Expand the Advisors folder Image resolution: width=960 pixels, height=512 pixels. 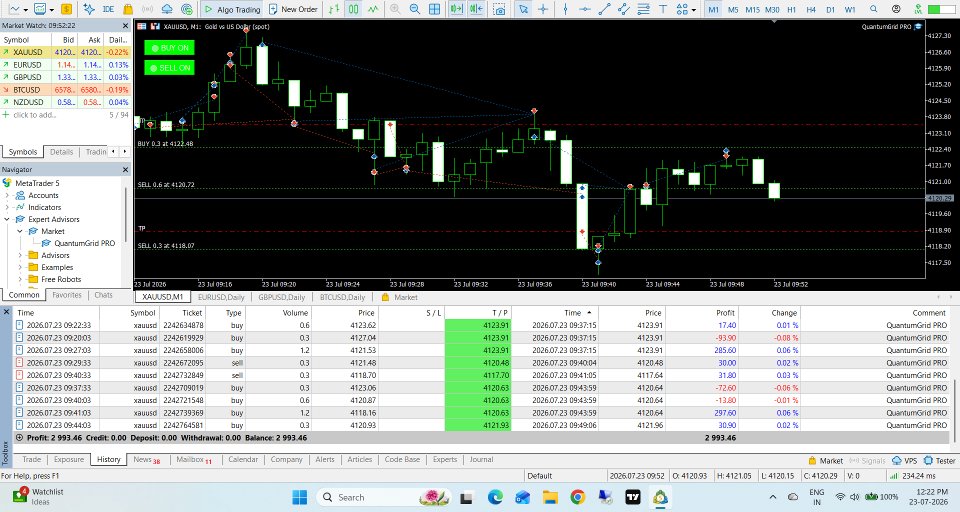click(20, 255)
